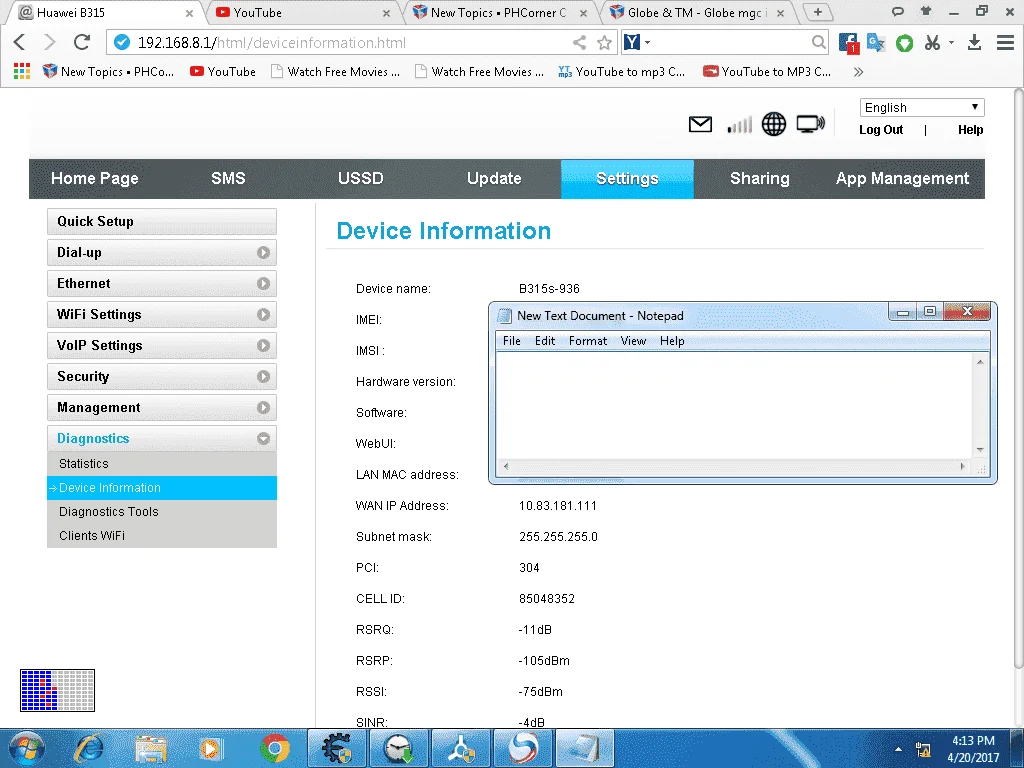Open the media player taskbar icon
Viewport: 1024px width, 768px height.
[210, 749]
